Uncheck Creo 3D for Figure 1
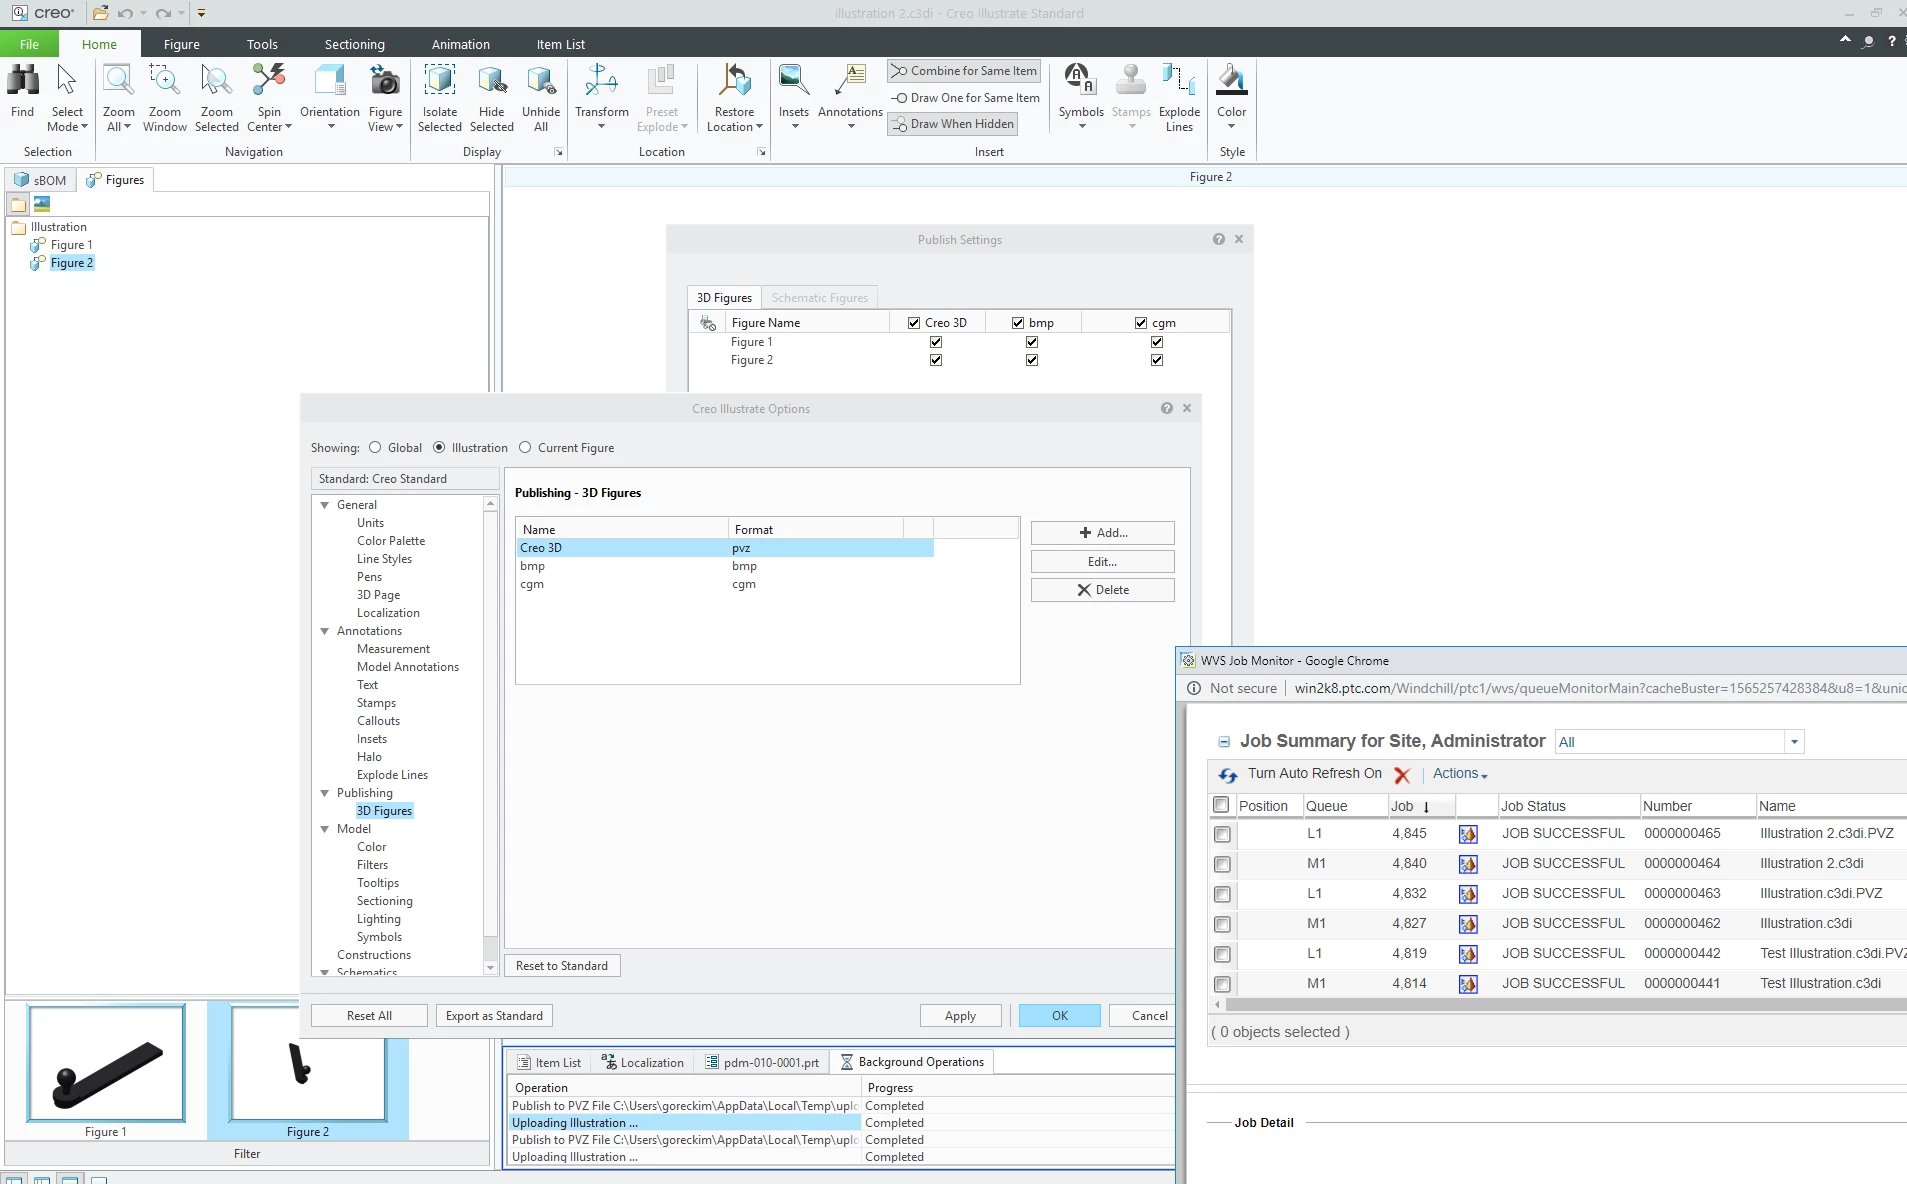 tap(936, 342)
